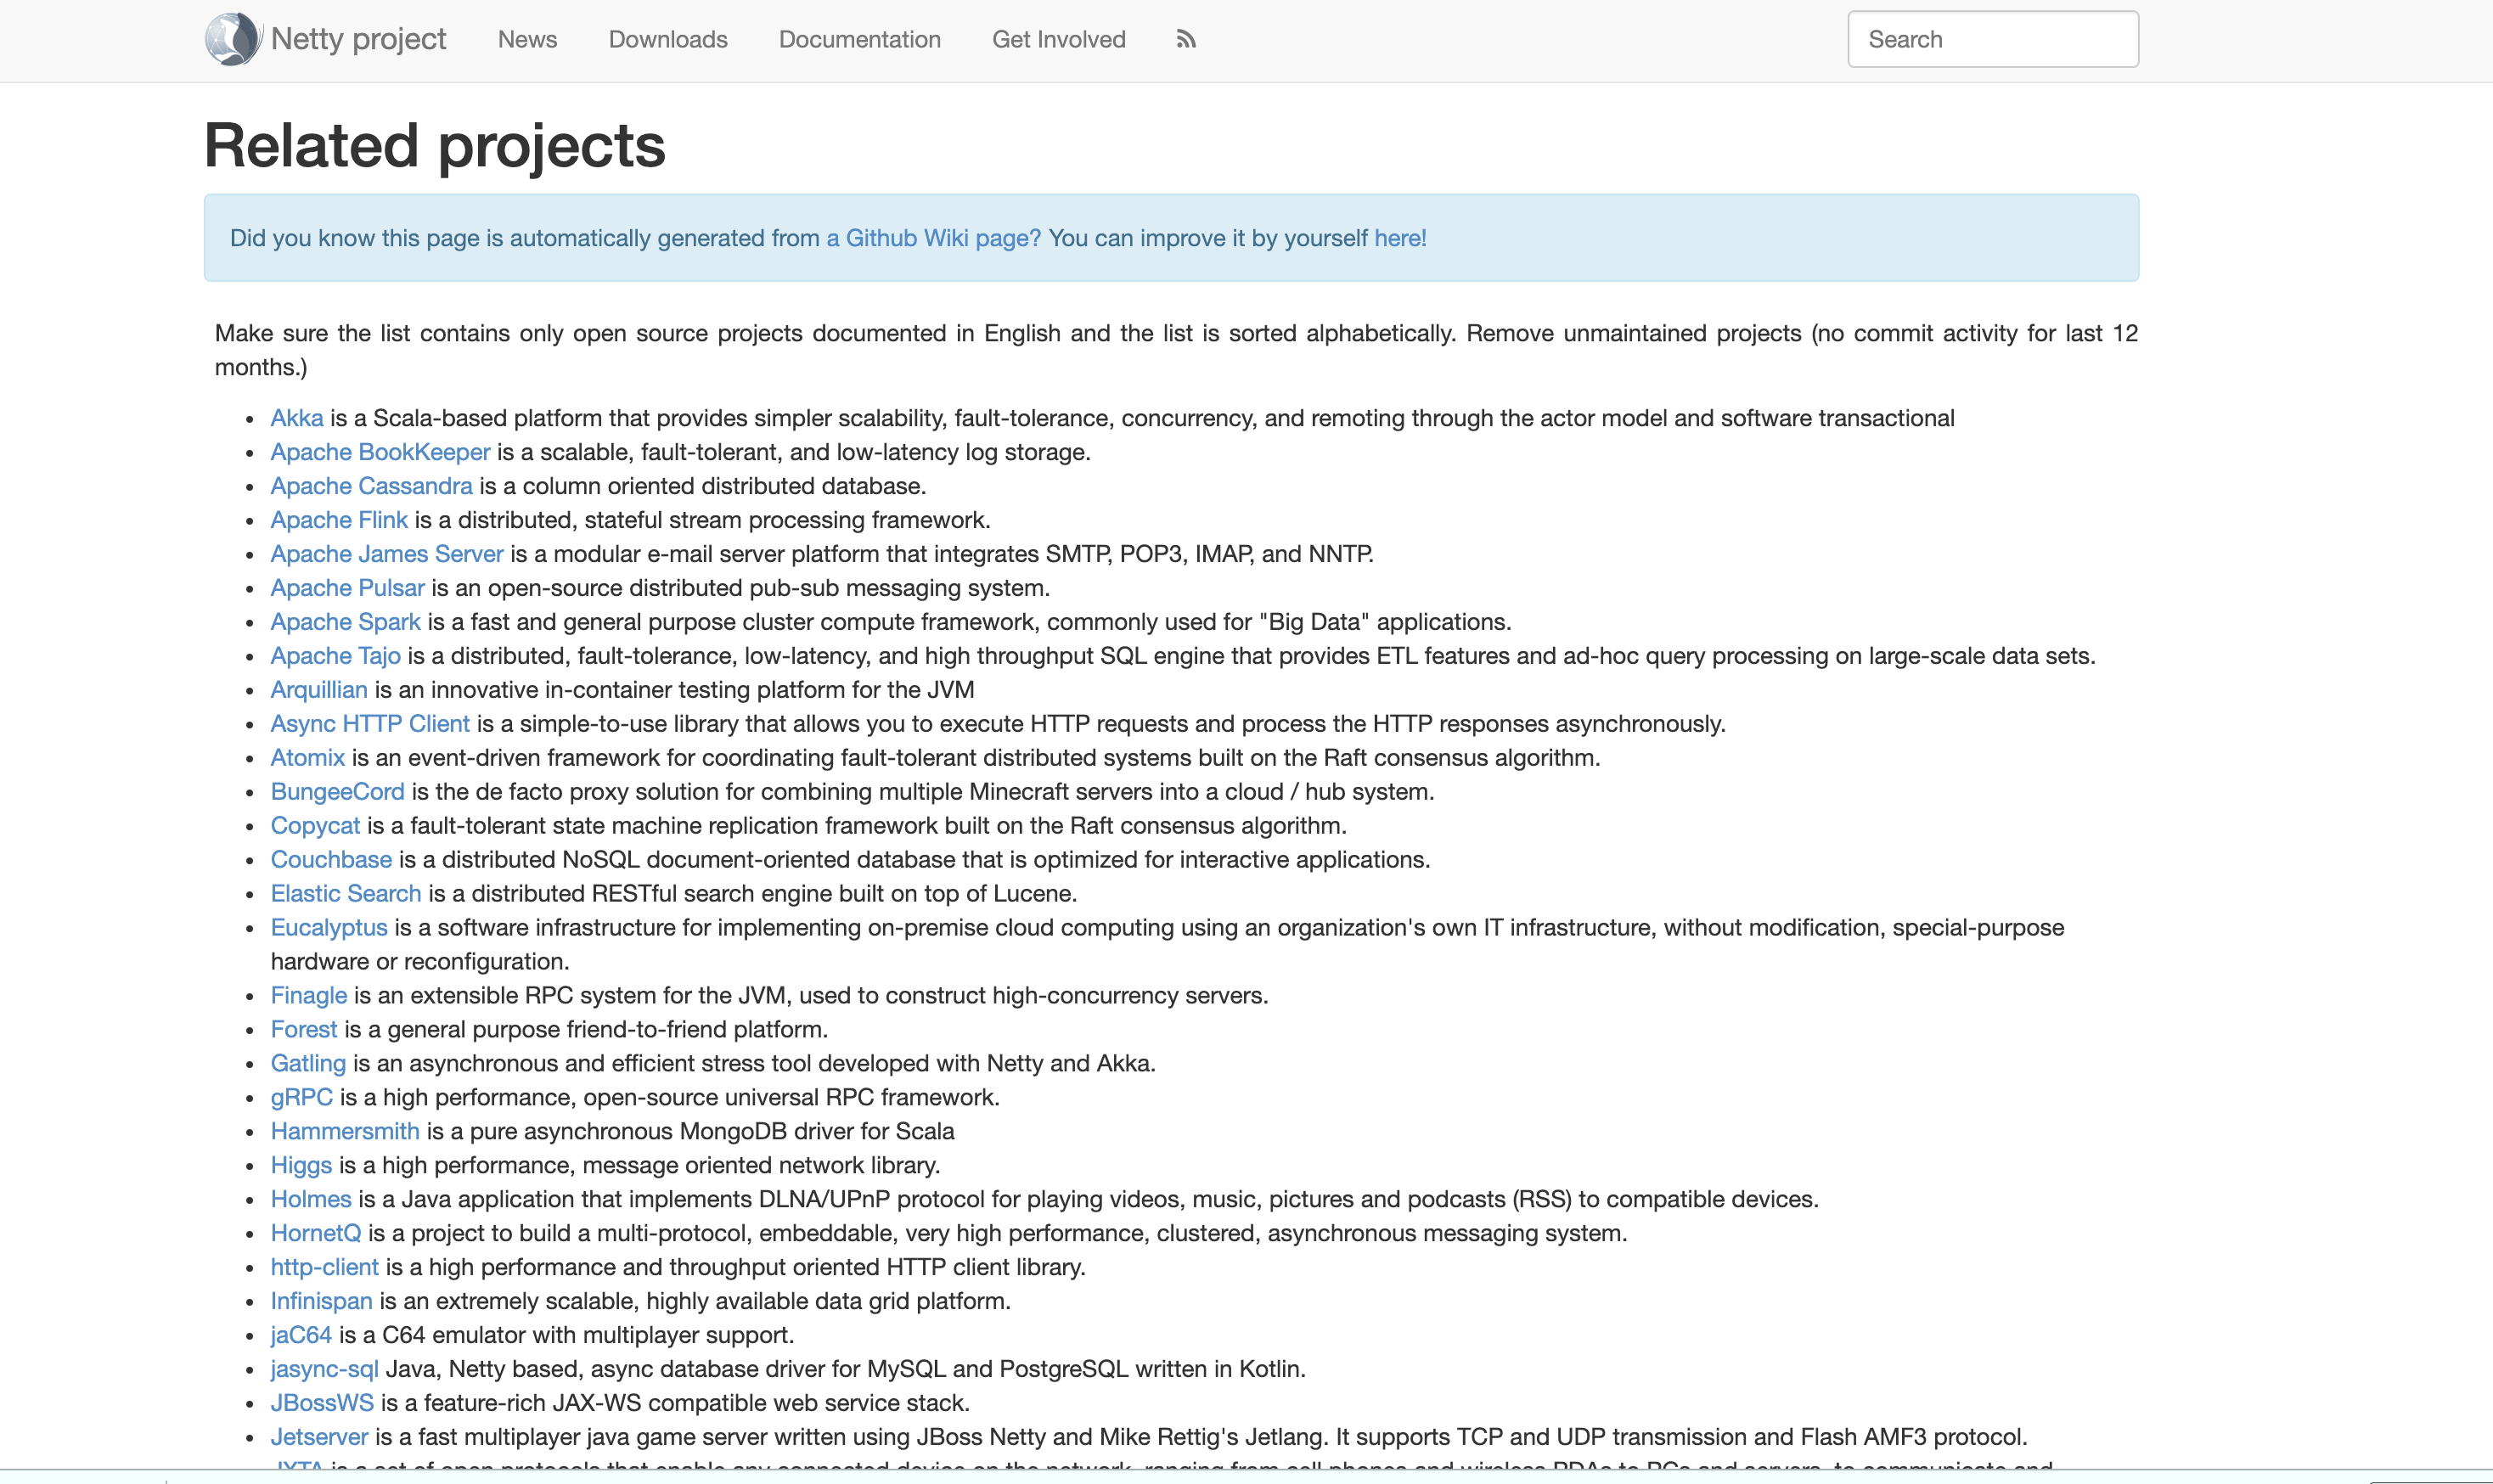
Task: Open the RSS feed icon
Action: pos(1186,39)
